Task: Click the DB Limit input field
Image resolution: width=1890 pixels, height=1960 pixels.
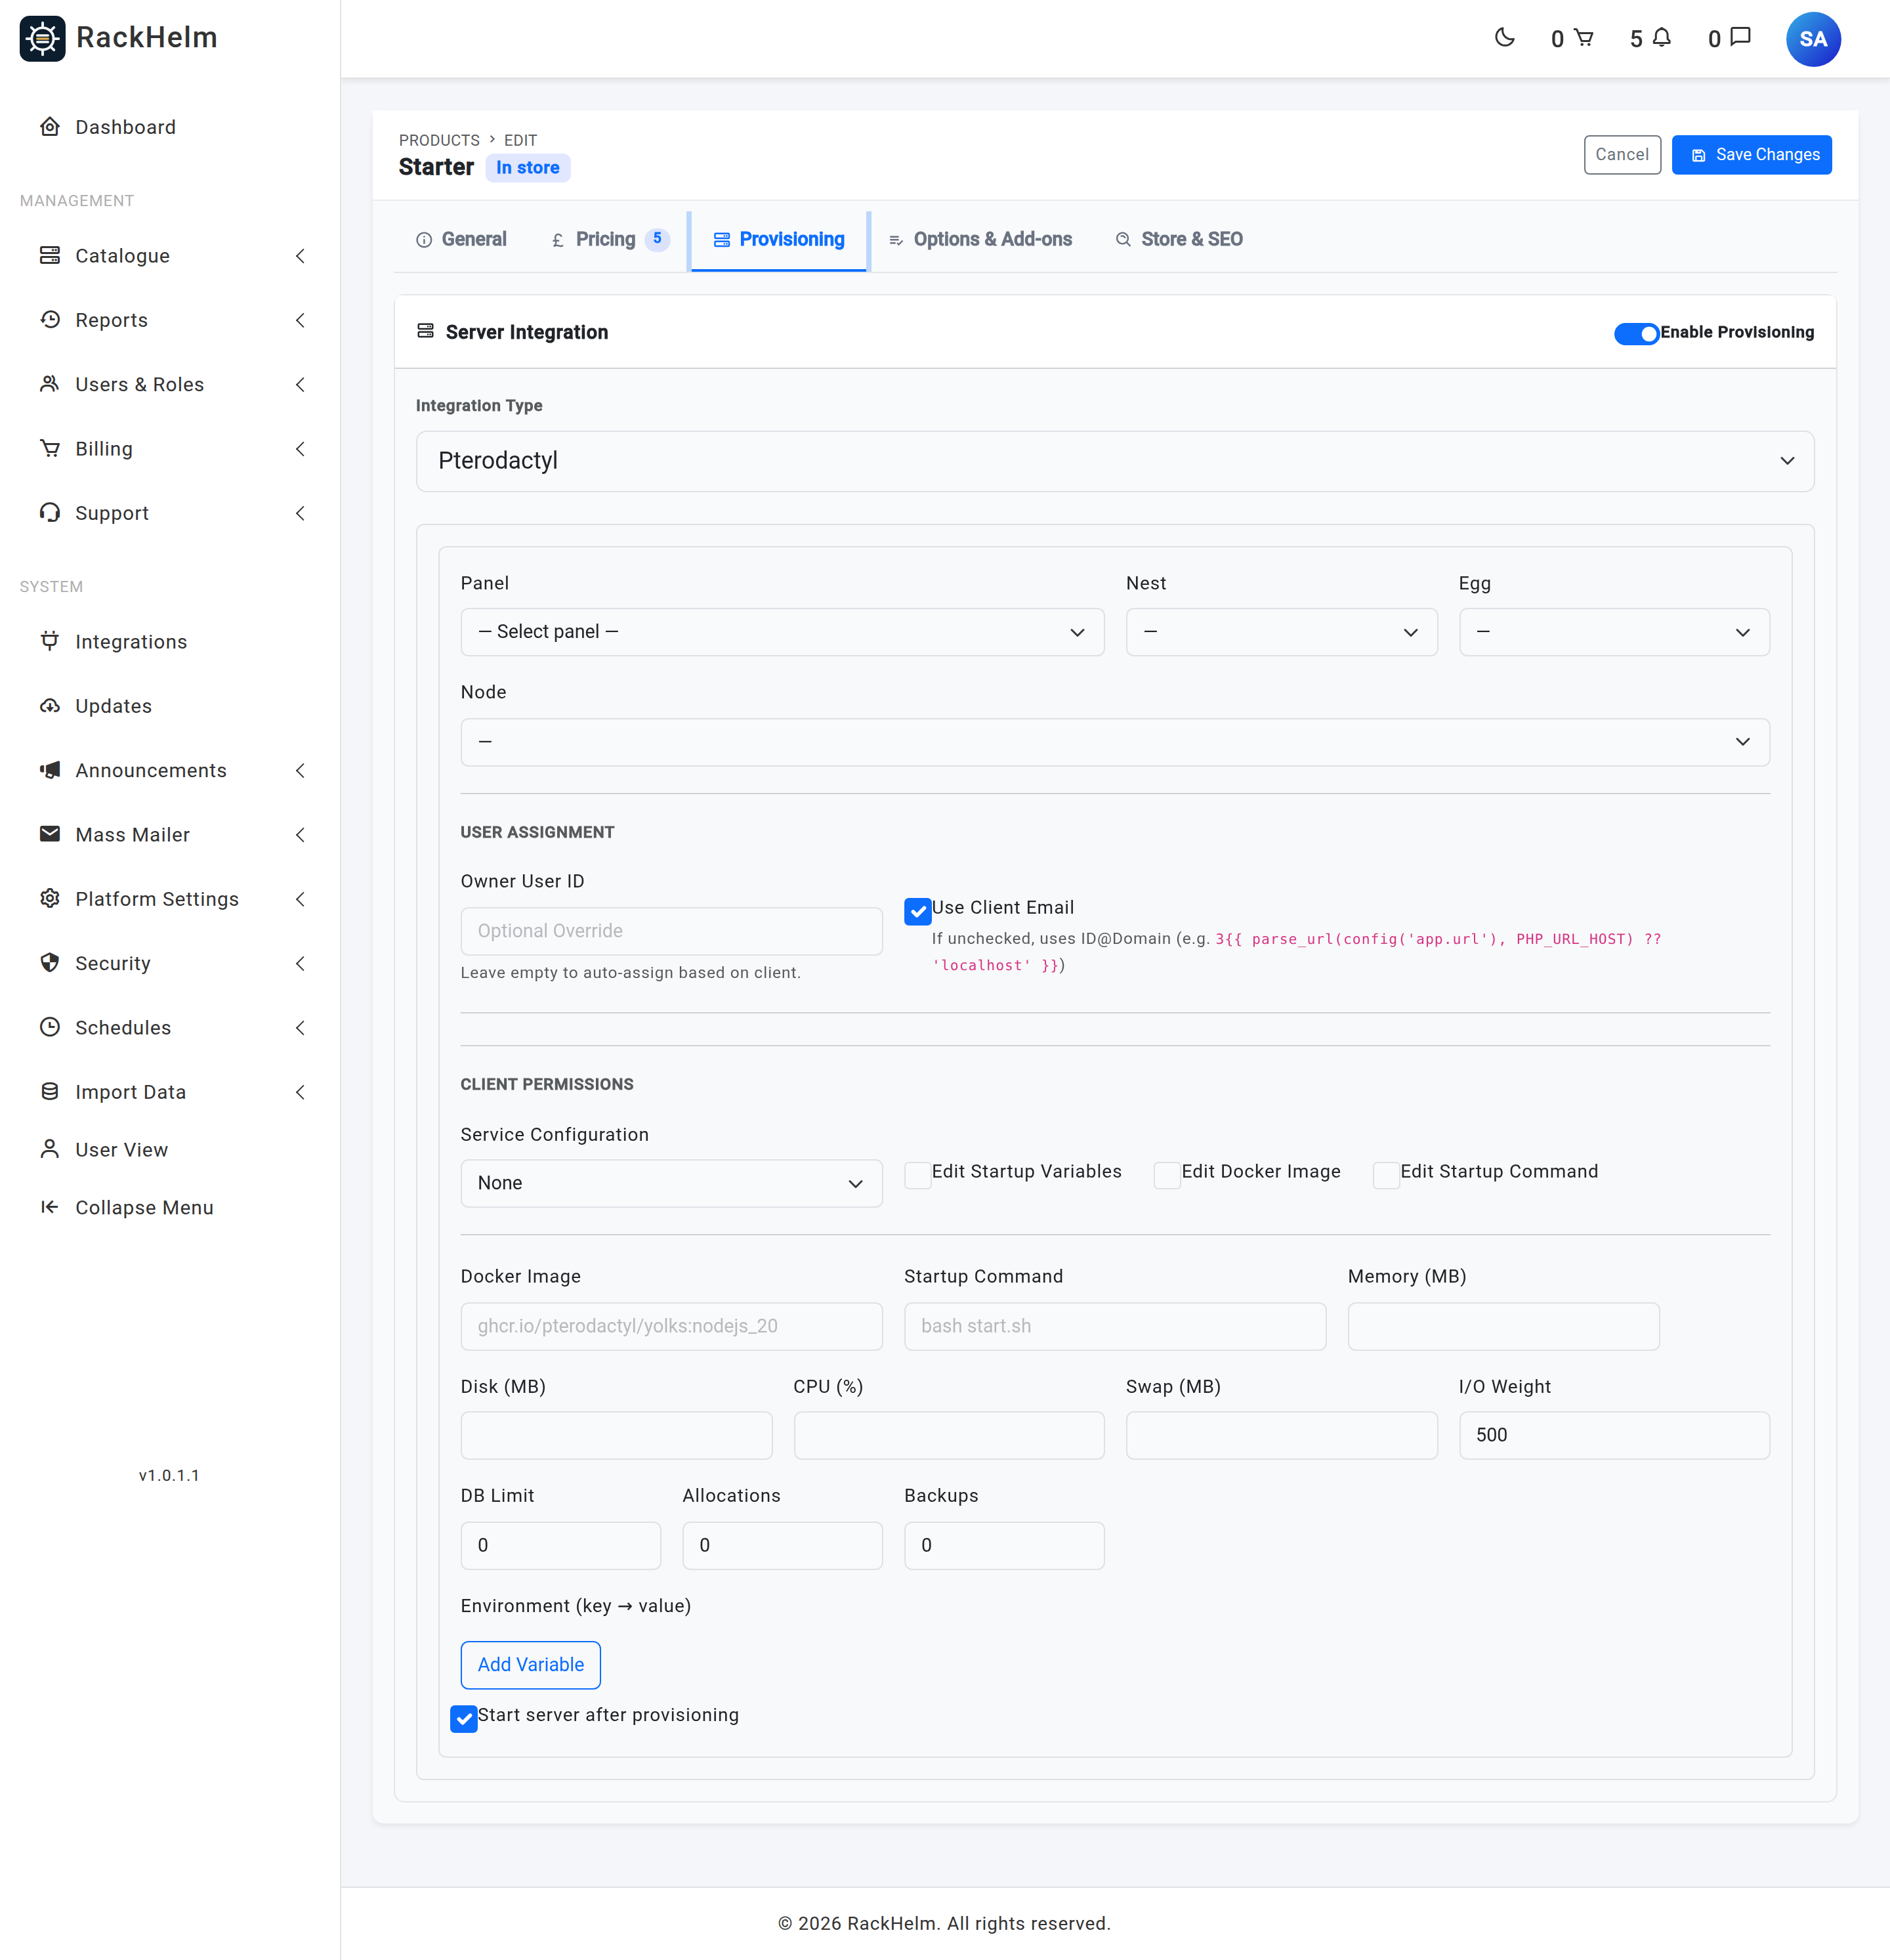Action: click(560, 1545)
